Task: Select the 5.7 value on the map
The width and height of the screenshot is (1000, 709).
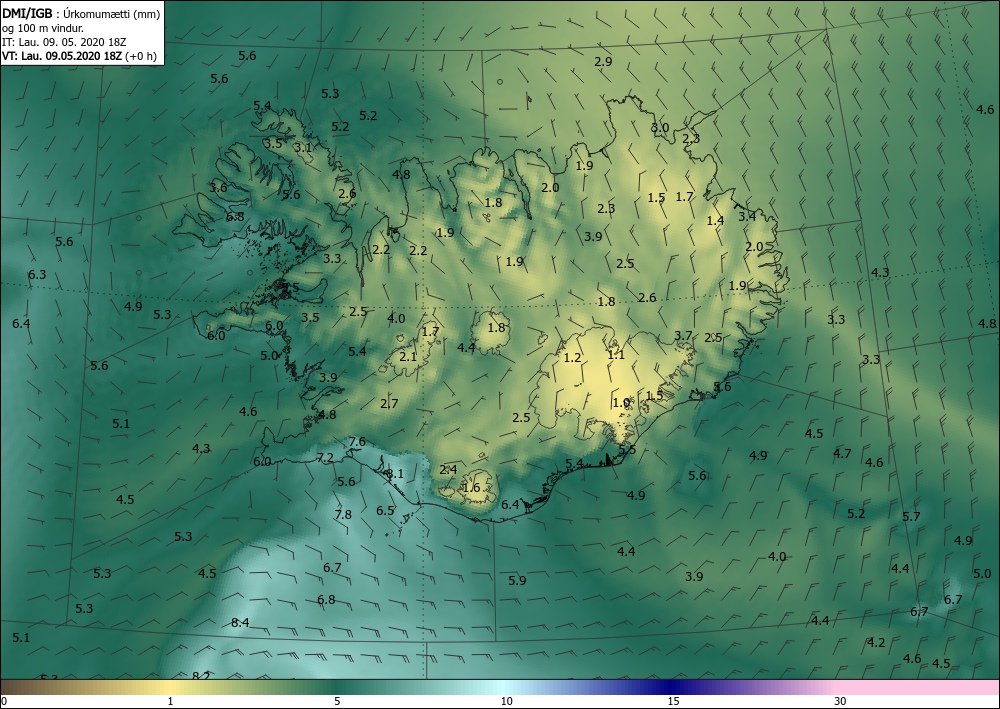Action: coord(911,516)
